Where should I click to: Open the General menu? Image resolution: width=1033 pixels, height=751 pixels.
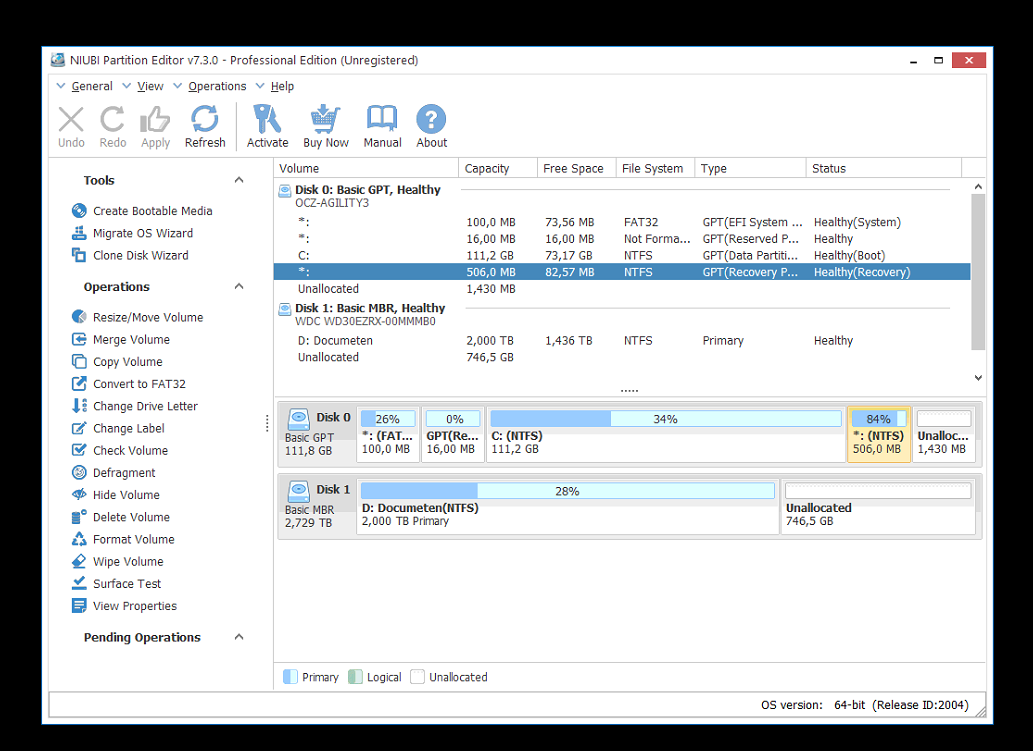click(x=91, y=86)
